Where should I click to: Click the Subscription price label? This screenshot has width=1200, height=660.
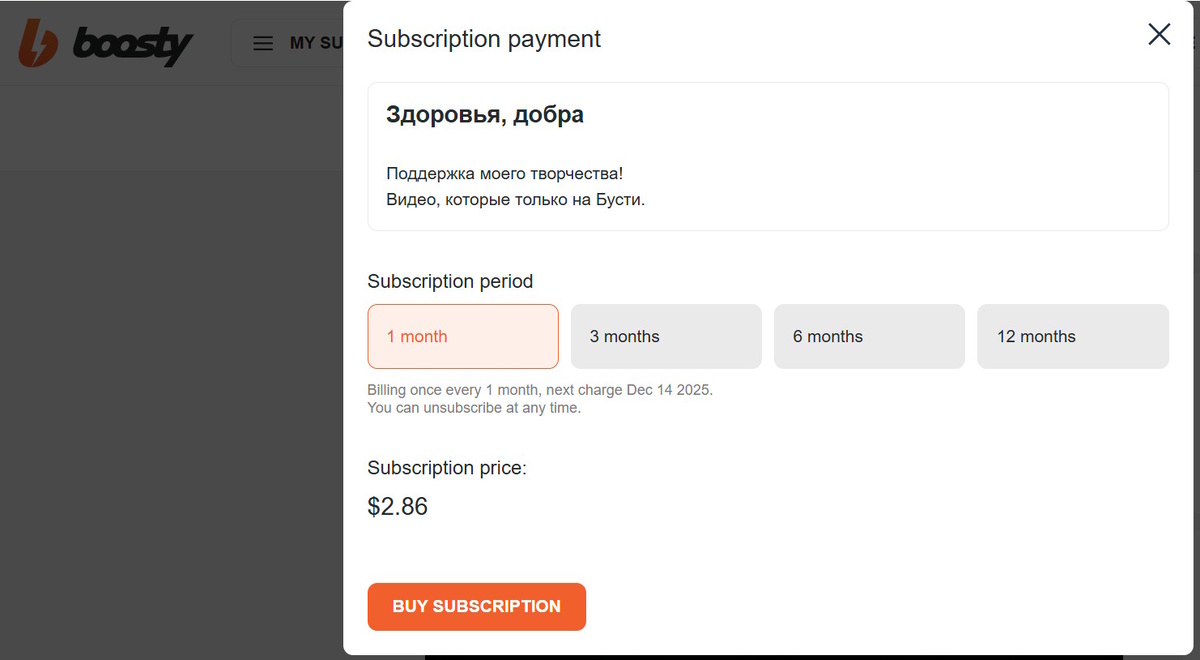pos(447,468)
